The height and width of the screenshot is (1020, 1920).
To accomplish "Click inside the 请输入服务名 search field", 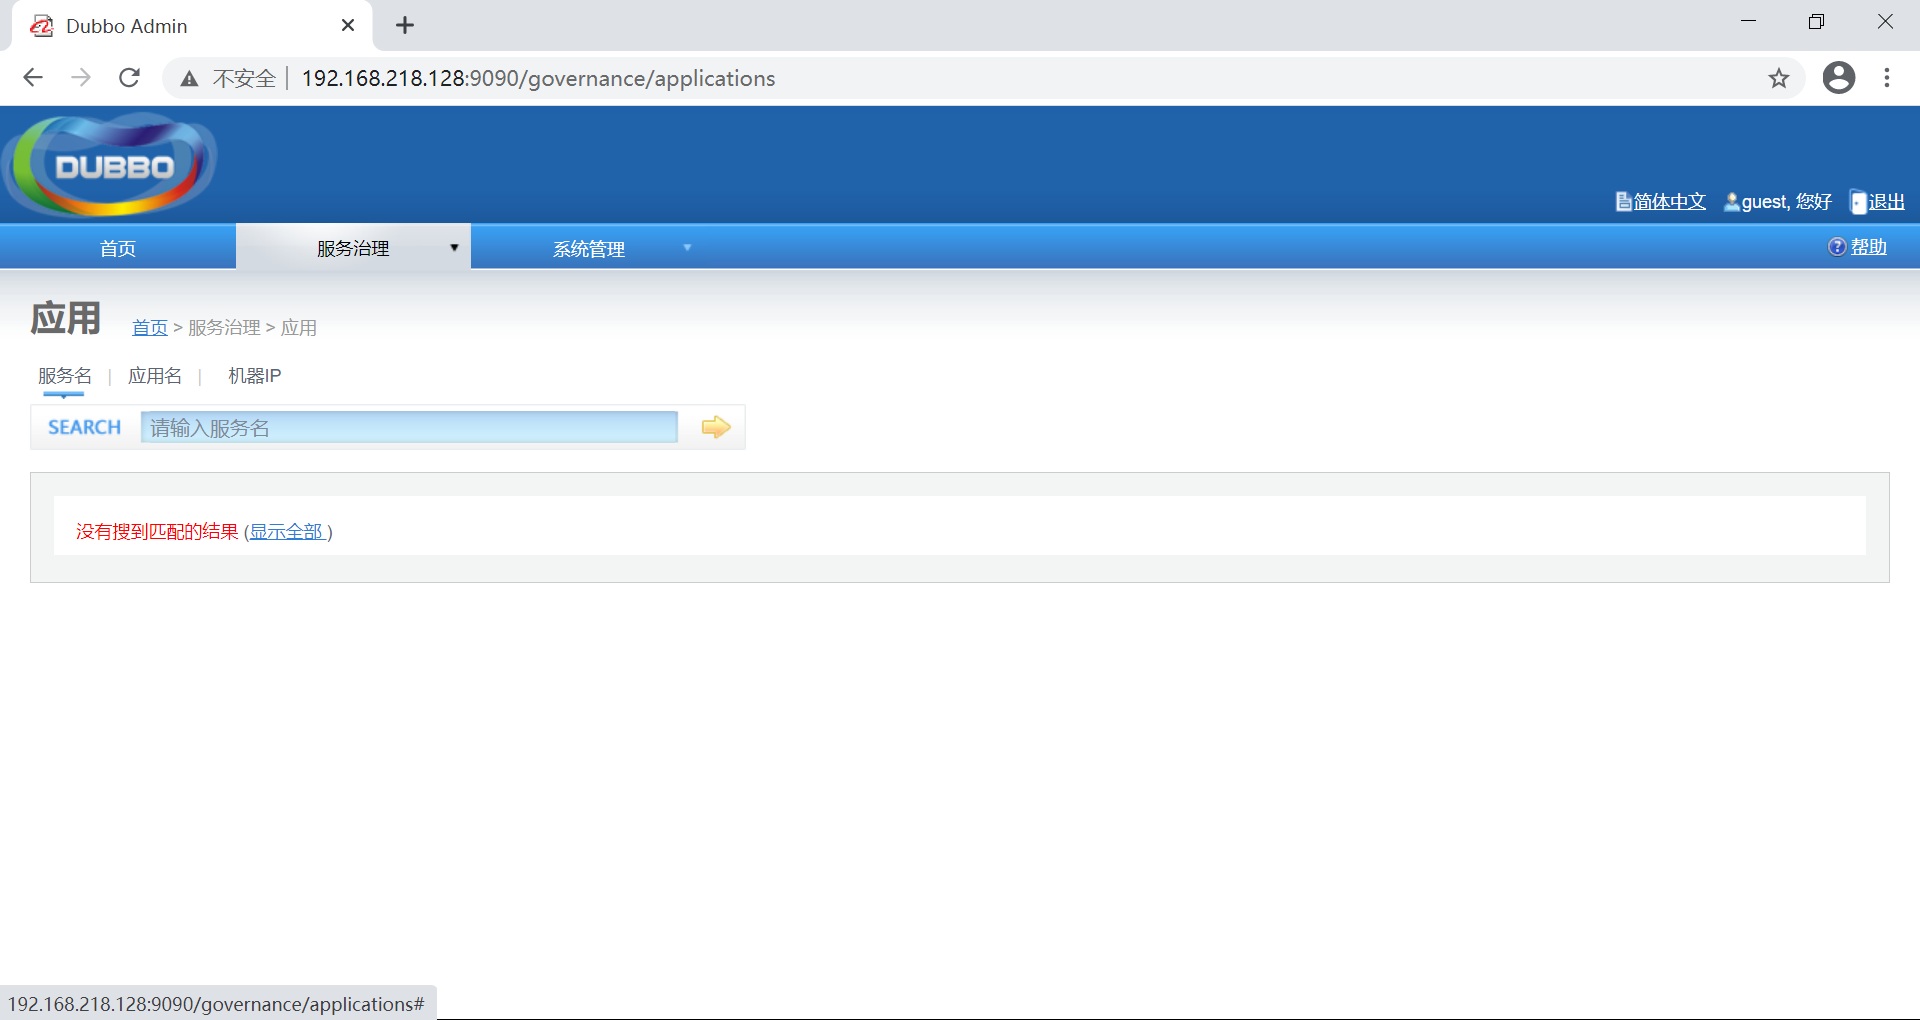I will [408, 426].
